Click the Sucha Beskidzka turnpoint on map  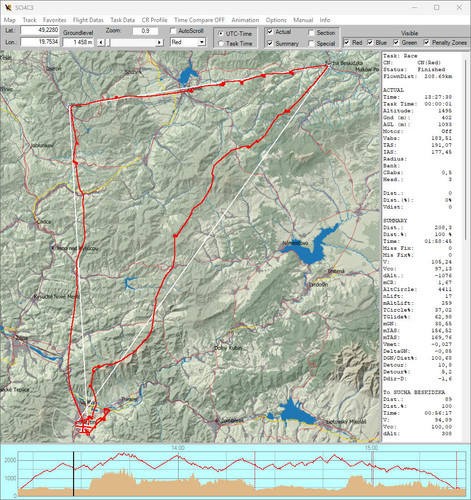coord(328,66)
